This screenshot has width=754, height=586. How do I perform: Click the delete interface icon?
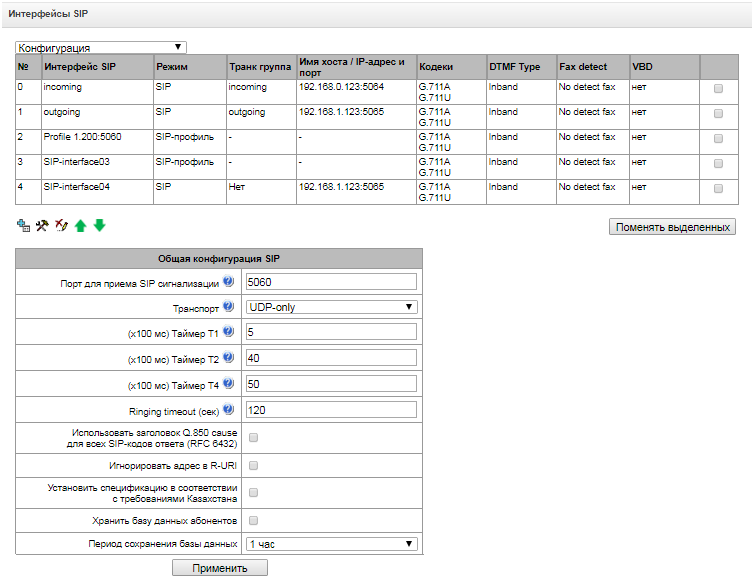pos(60,226)
